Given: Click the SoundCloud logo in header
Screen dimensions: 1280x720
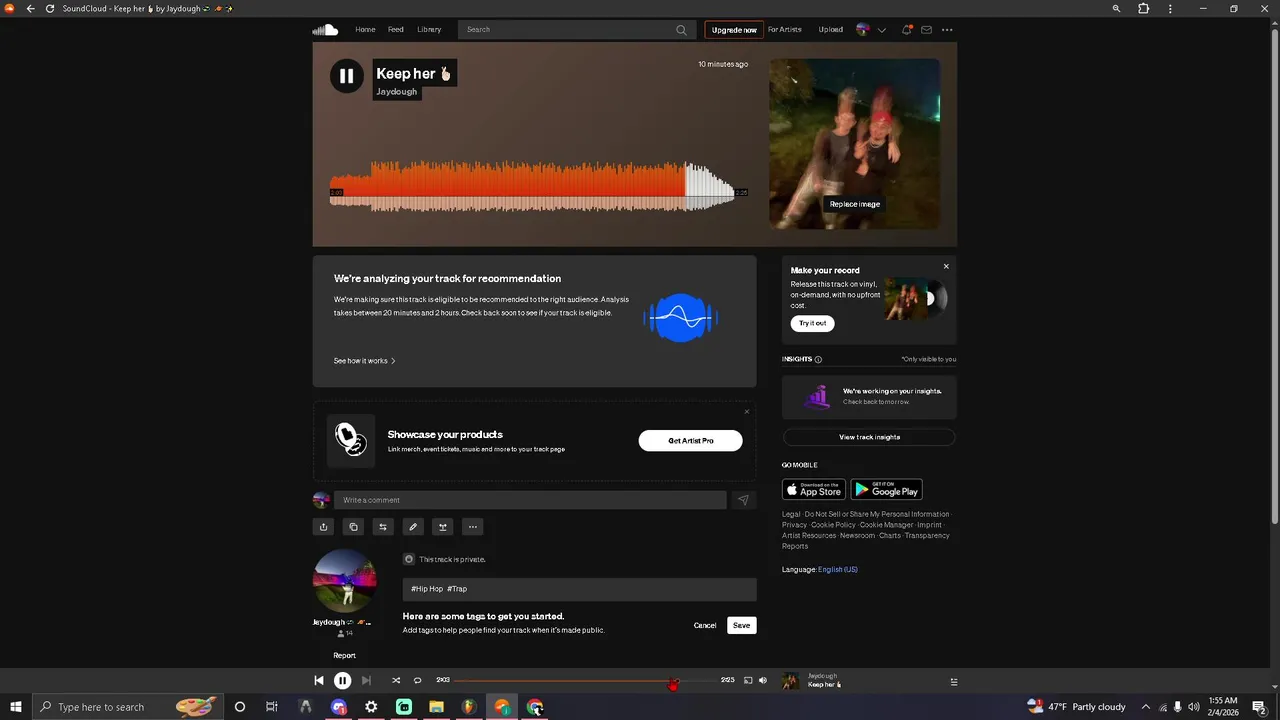Looking at the screenshot, I should tap(325, 29).
